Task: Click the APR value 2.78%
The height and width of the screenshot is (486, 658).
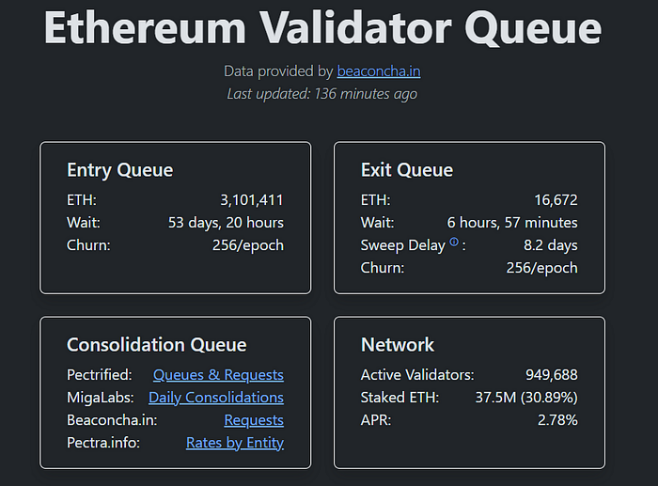Action: pos(558,420)
